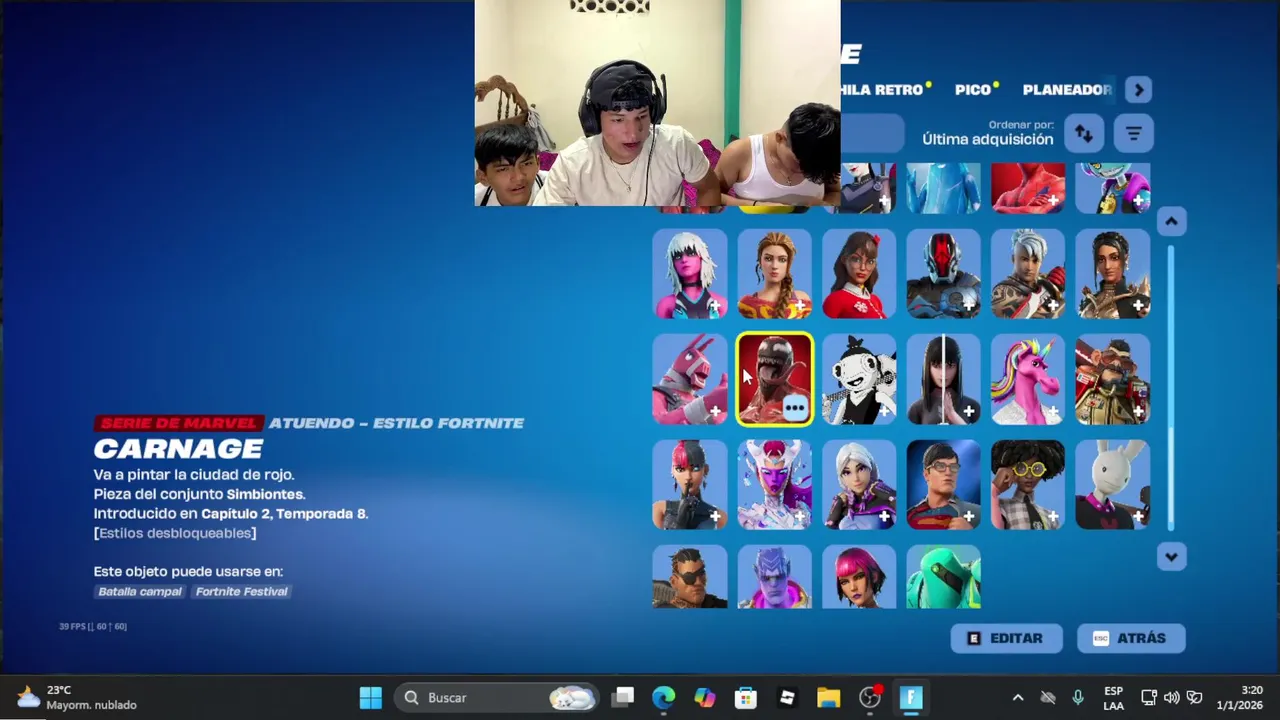Select the long black-haired pale girl outfit
The image size is (1280, 720).
944,379
